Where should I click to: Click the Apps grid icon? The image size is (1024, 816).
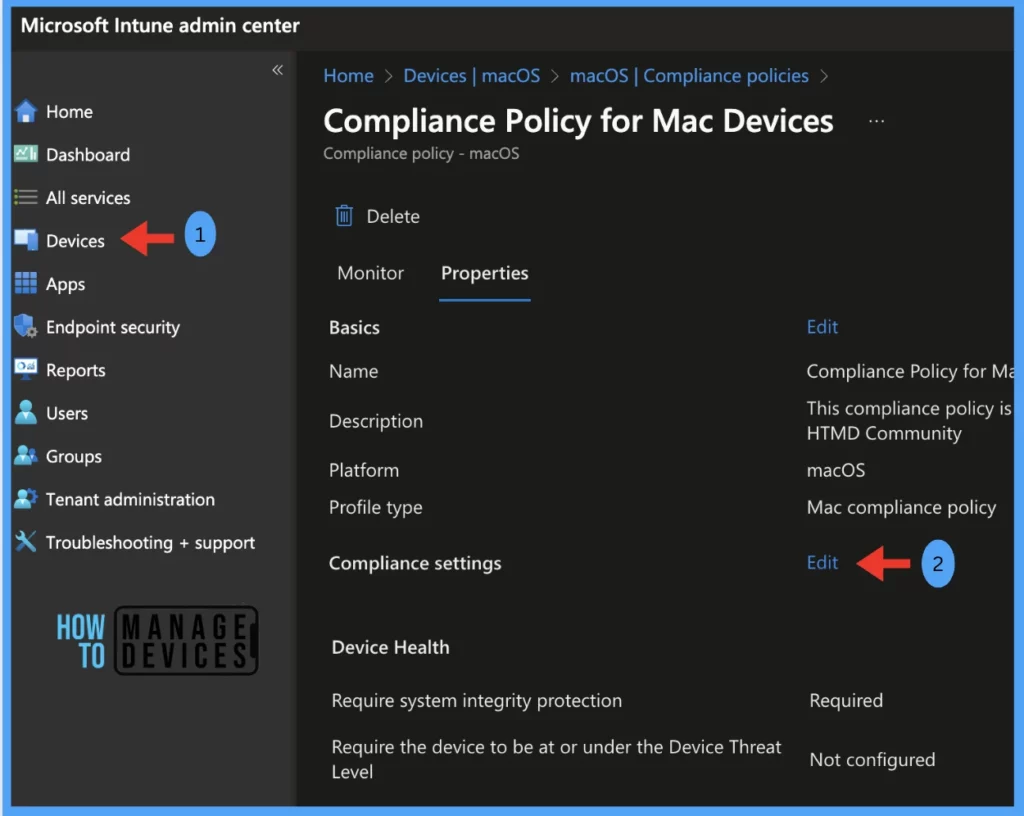point(25,283)
